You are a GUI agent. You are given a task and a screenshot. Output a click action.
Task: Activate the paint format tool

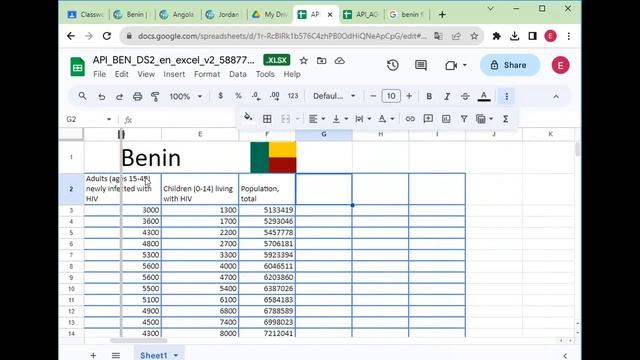155,97
